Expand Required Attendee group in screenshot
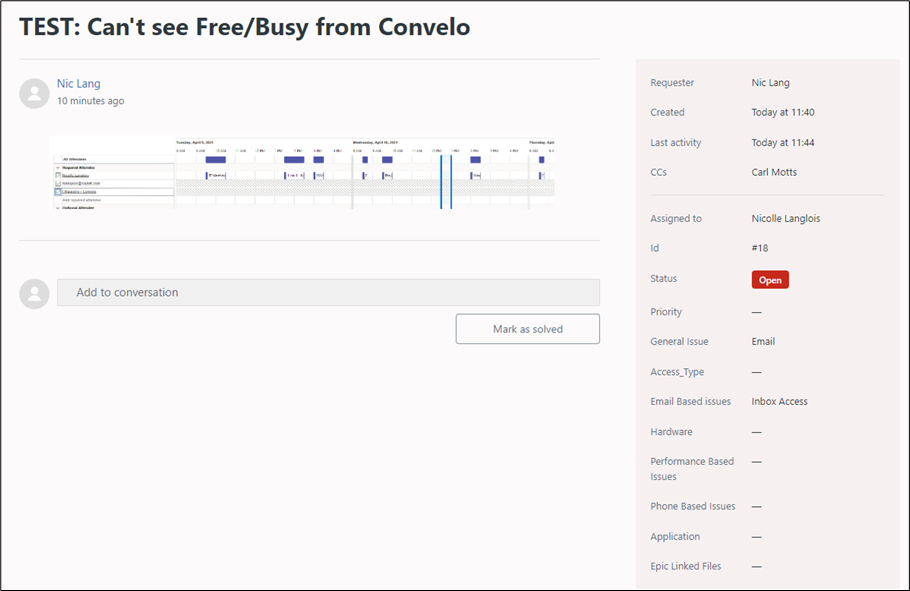The height and width of the screenshot is (591, 910). (57, 167)
